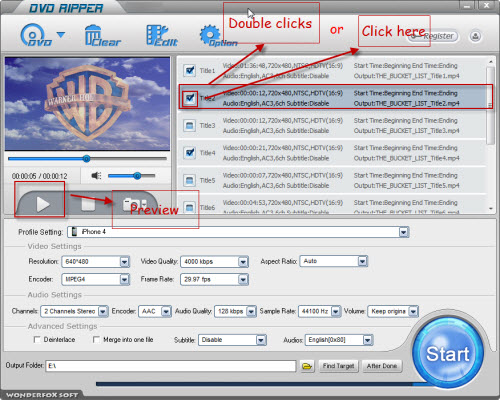Uncheck the Title4 checkbox
Screen dimensions: 500x400
(190, 153)
